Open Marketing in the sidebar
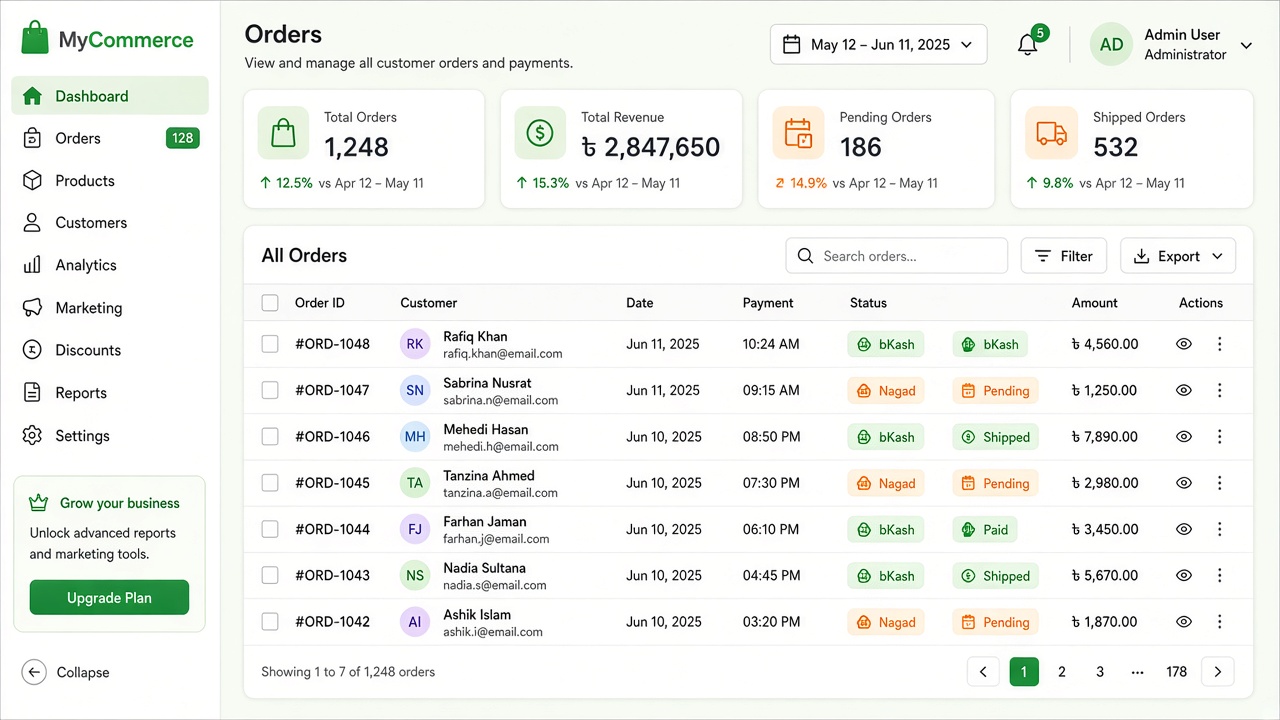Viewport: 1280px width, 720px height. click(x=110, y=308)
